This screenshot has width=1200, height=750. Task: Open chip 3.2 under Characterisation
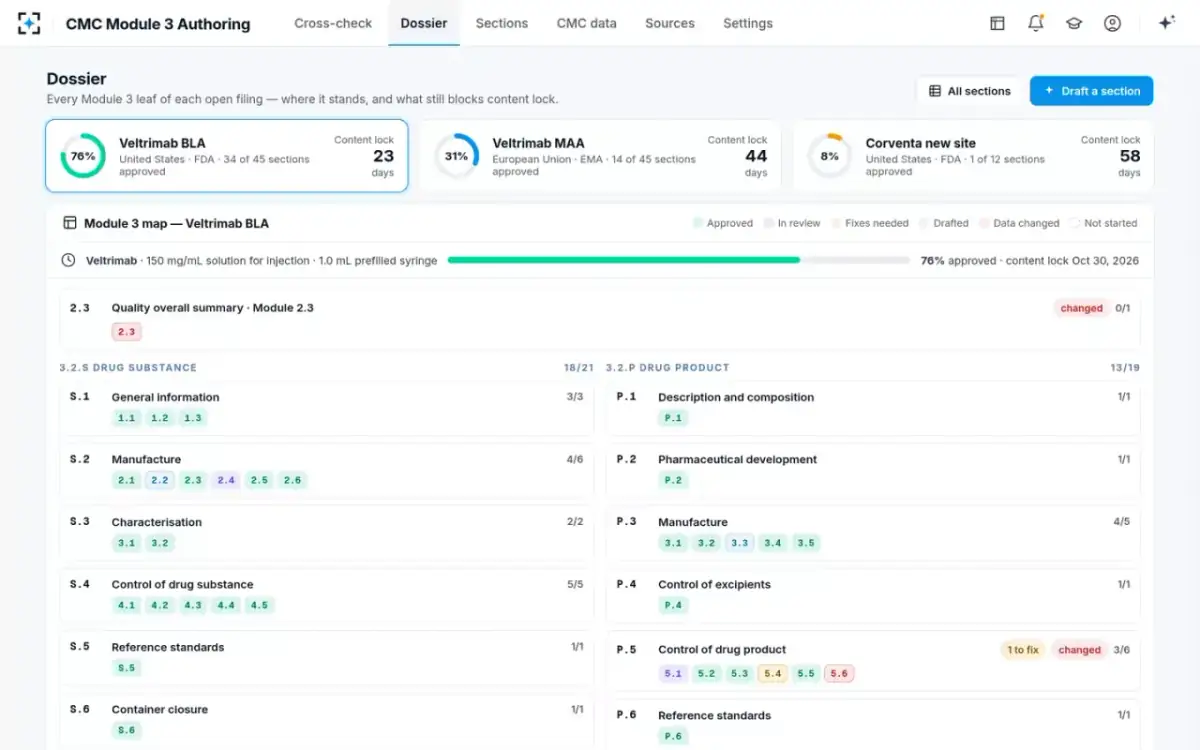click(159, 543)
